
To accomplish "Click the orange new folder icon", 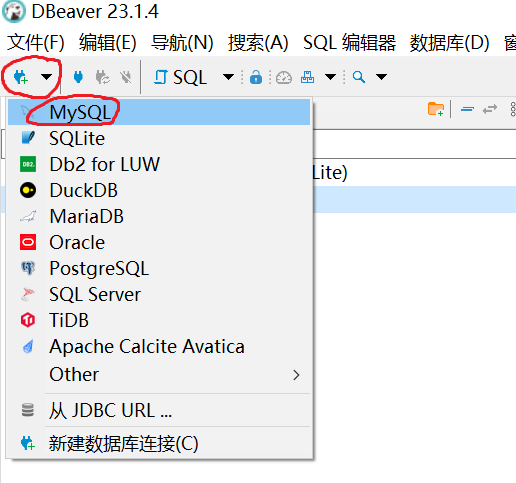I will (x=436, y=109).
